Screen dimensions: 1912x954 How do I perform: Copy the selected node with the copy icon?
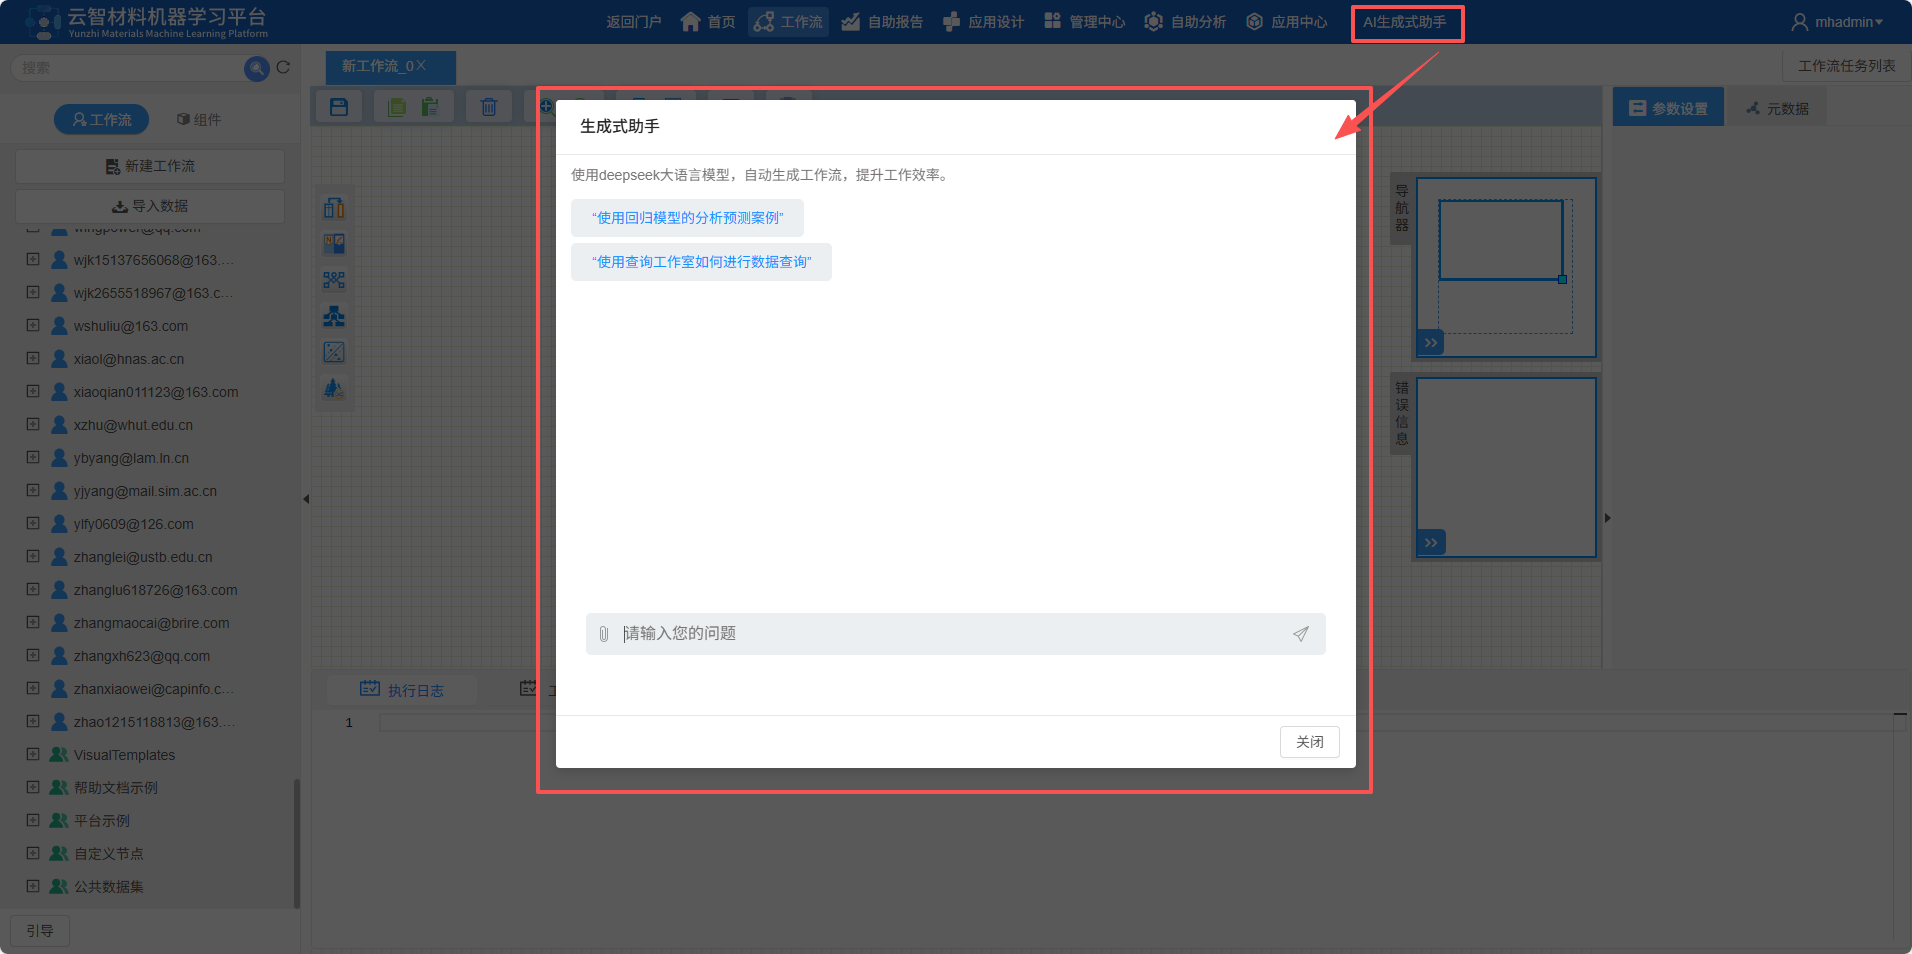click(396, 106)
